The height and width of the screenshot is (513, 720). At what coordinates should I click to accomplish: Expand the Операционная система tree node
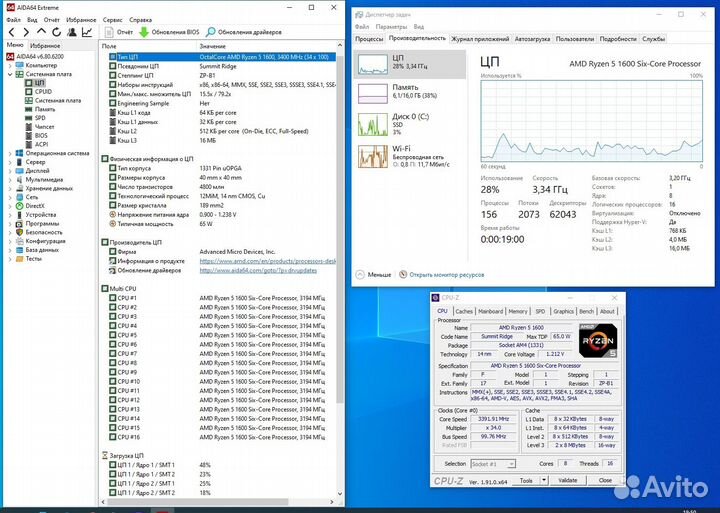10,153
